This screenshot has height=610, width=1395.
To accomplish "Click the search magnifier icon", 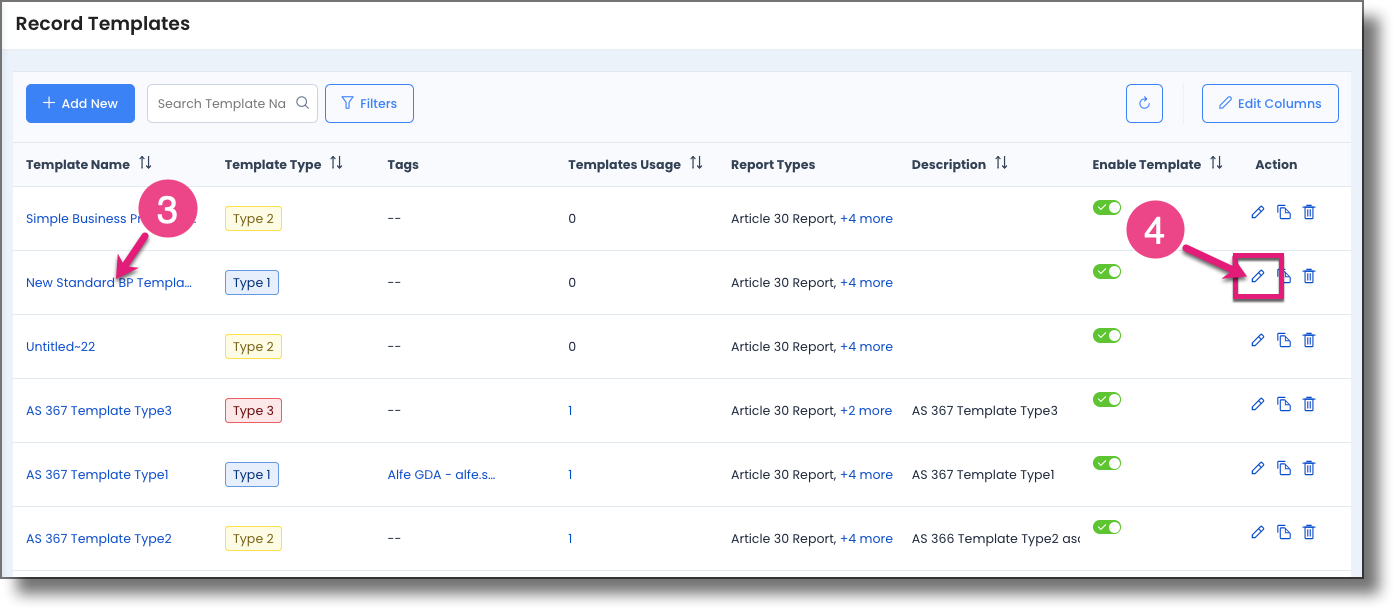I will point(303,103).
